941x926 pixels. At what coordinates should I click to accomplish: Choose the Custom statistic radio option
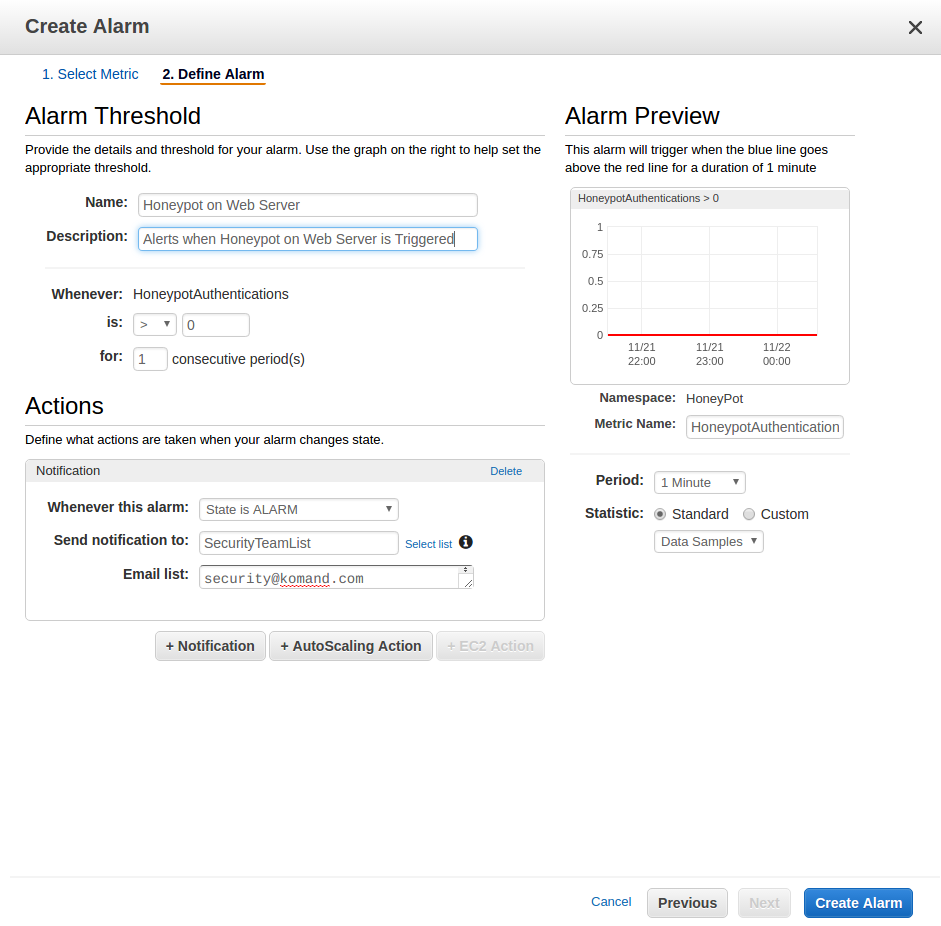click(749, 514)
